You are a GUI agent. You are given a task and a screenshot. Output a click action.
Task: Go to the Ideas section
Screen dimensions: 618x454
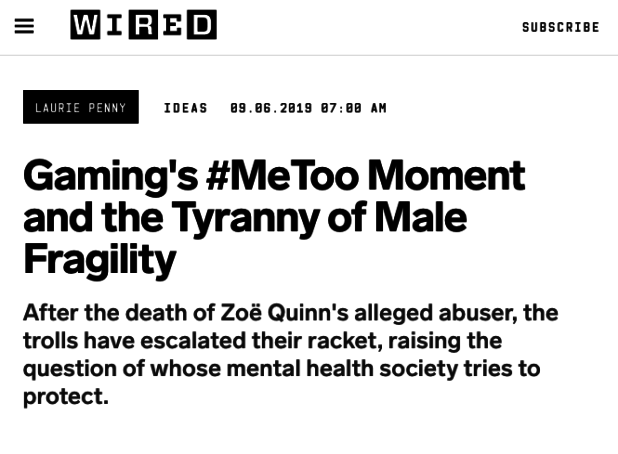tap(186, 108)
